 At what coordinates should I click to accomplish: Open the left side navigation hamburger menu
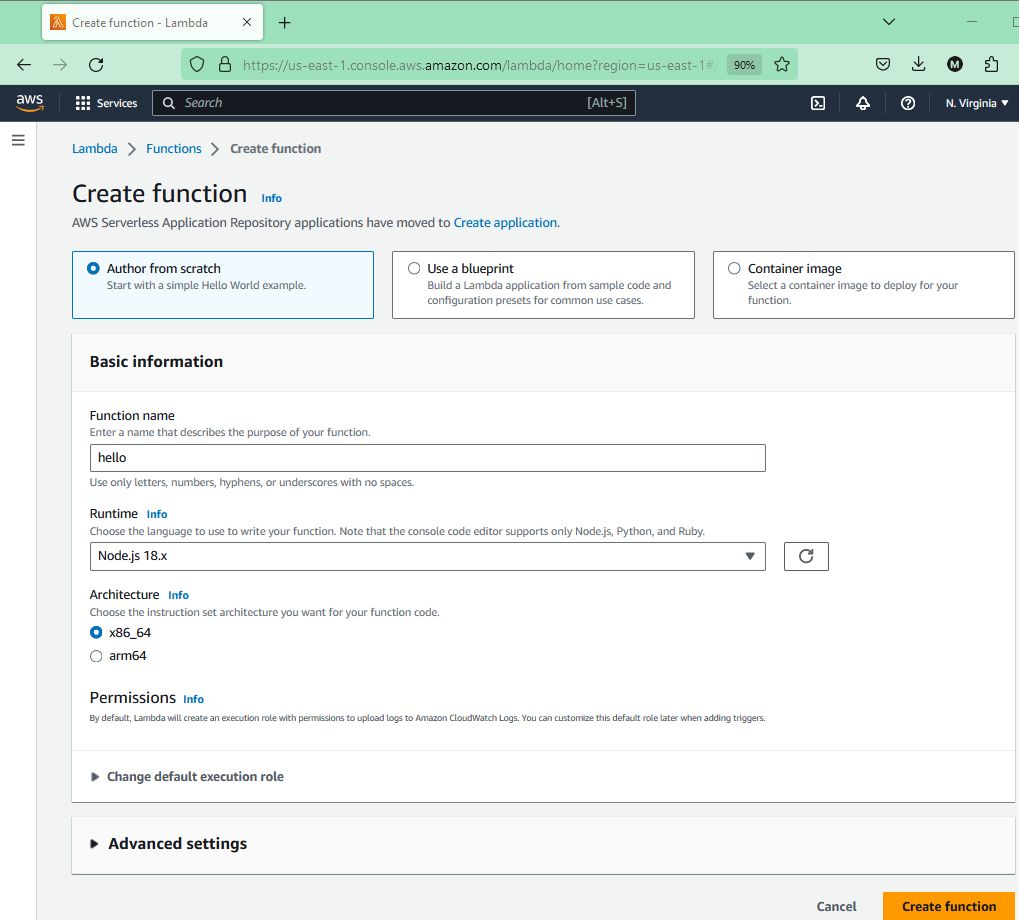[18, 140]
